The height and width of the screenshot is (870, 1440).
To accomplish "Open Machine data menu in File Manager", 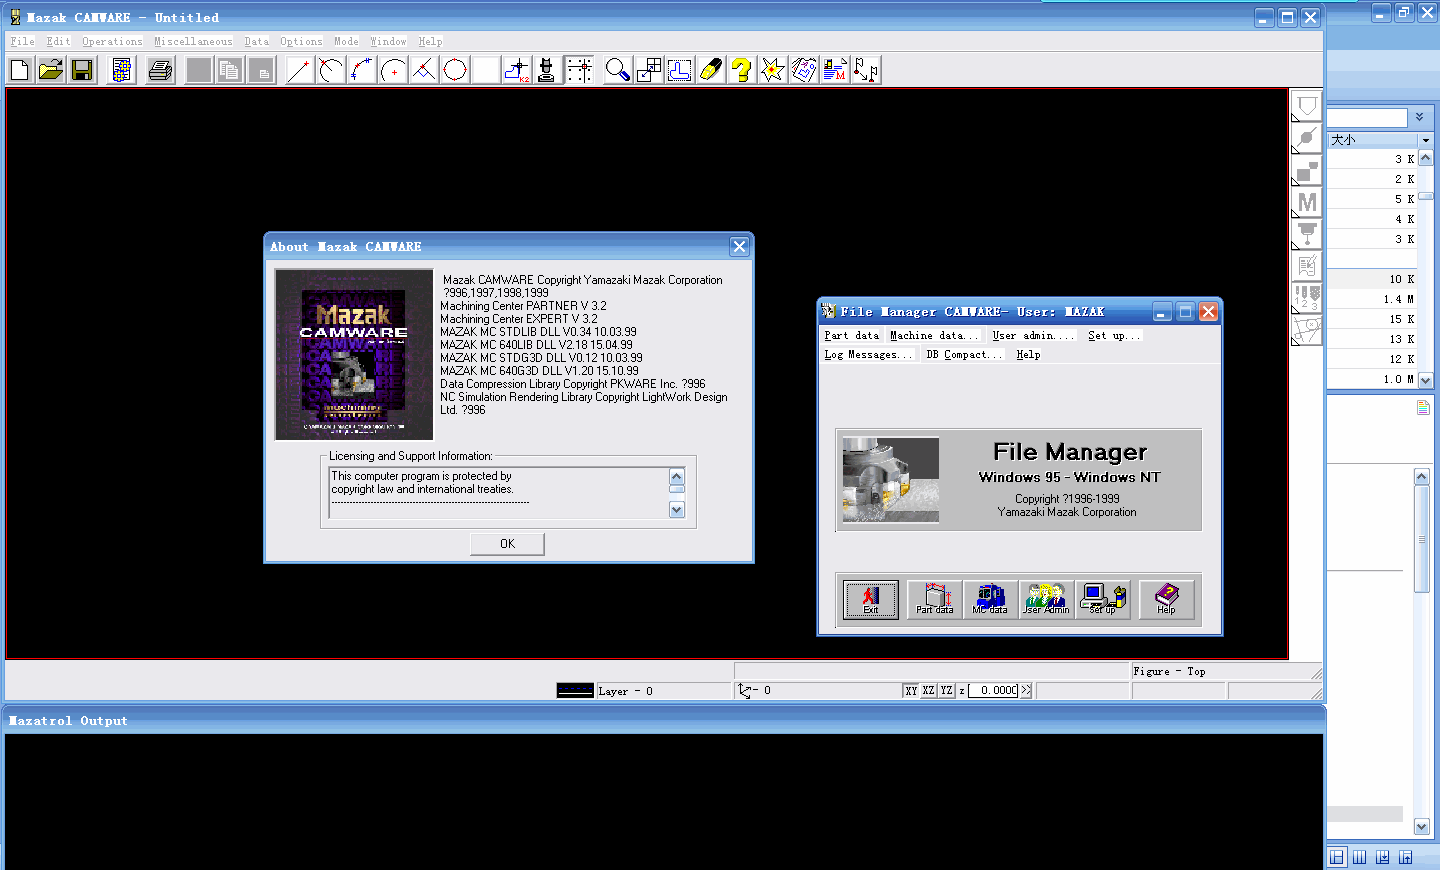I will point(934,336).
